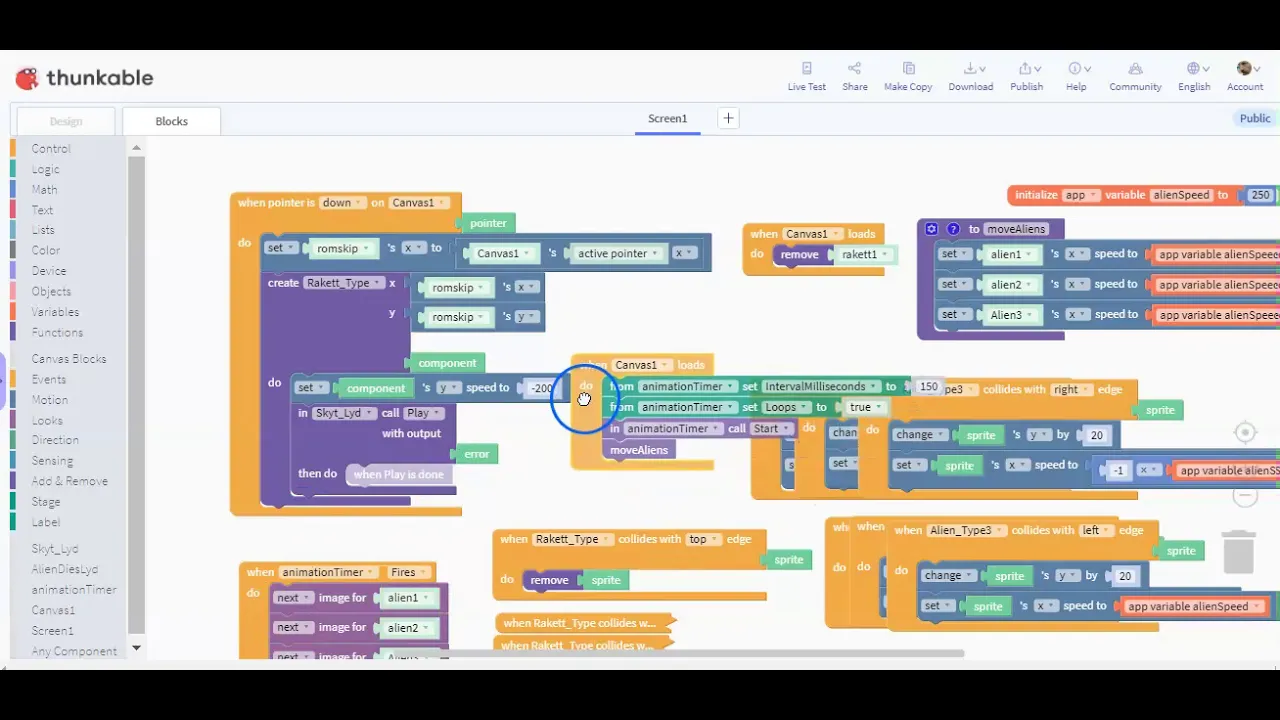Open Live Test from the top toolbar

tap(806, 77)
